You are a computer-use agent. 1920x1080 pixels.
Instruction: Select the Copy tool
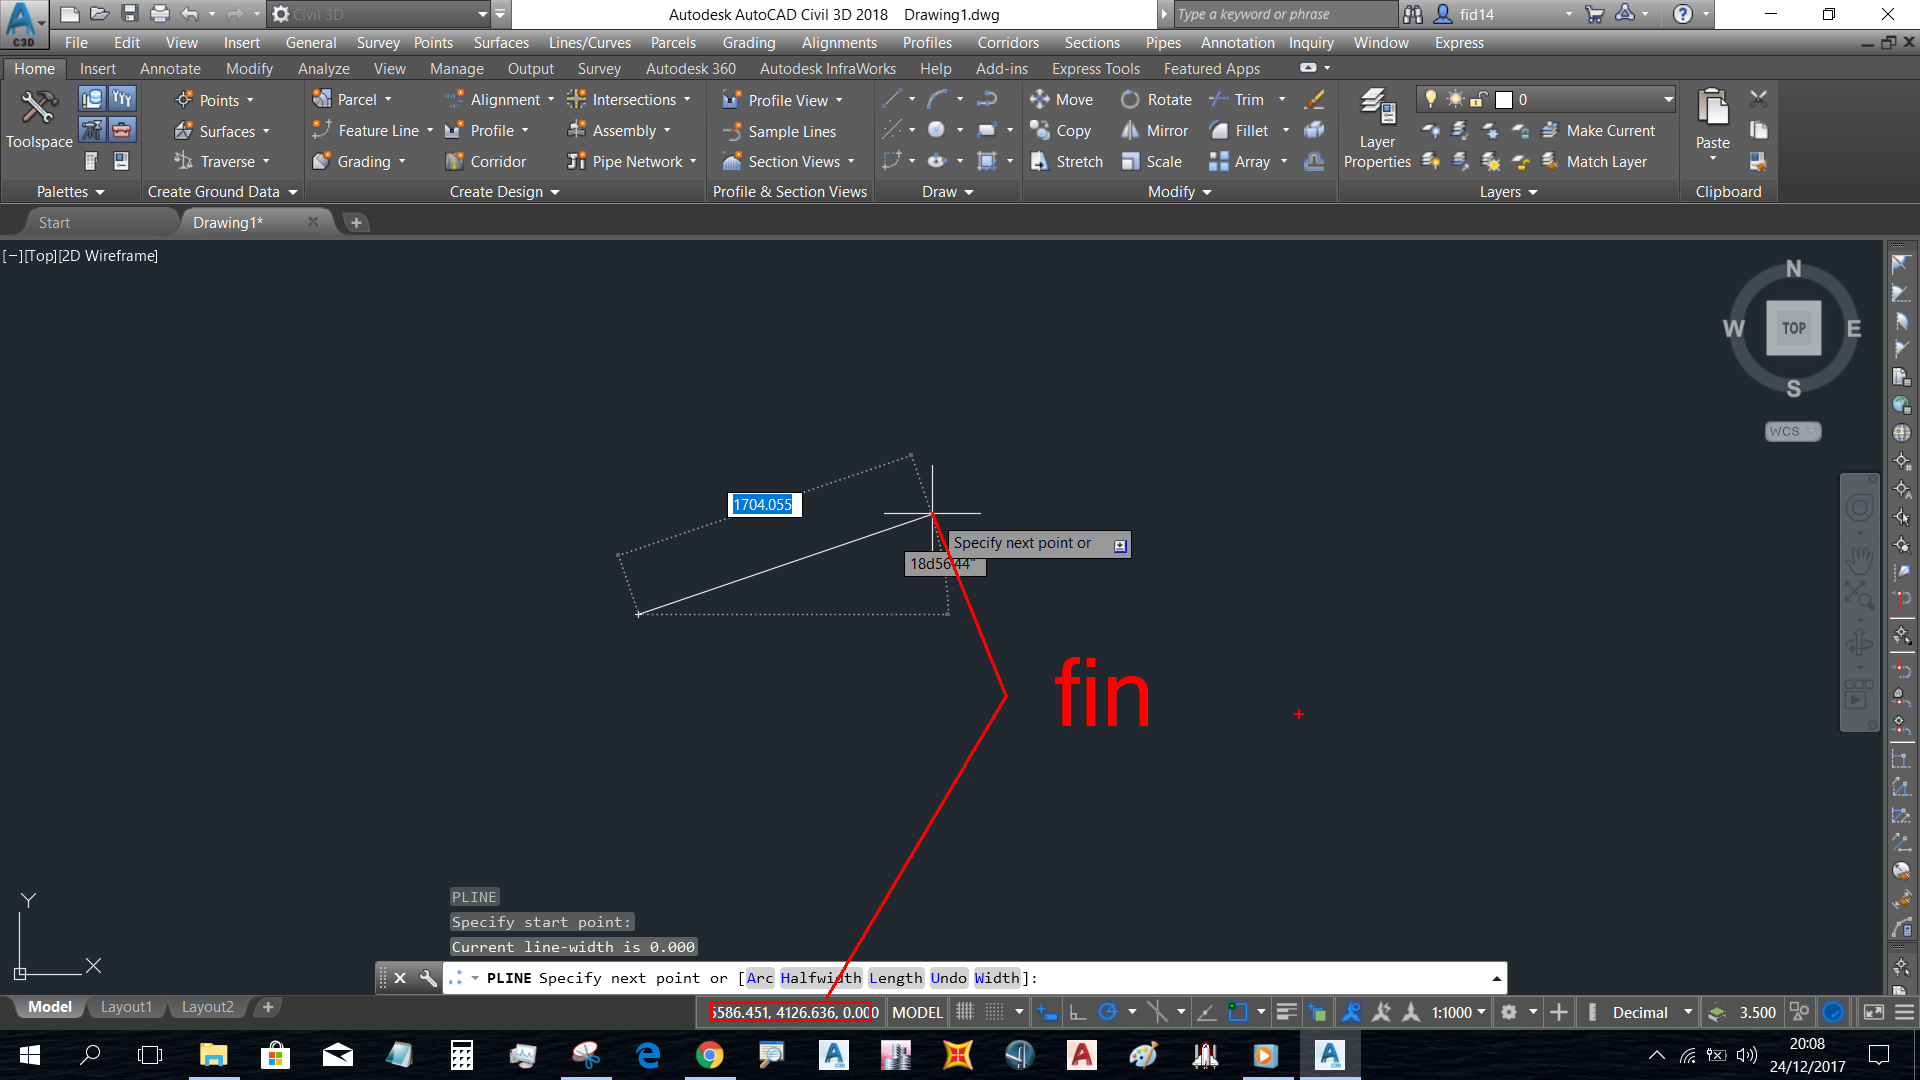pos(1061,130)
